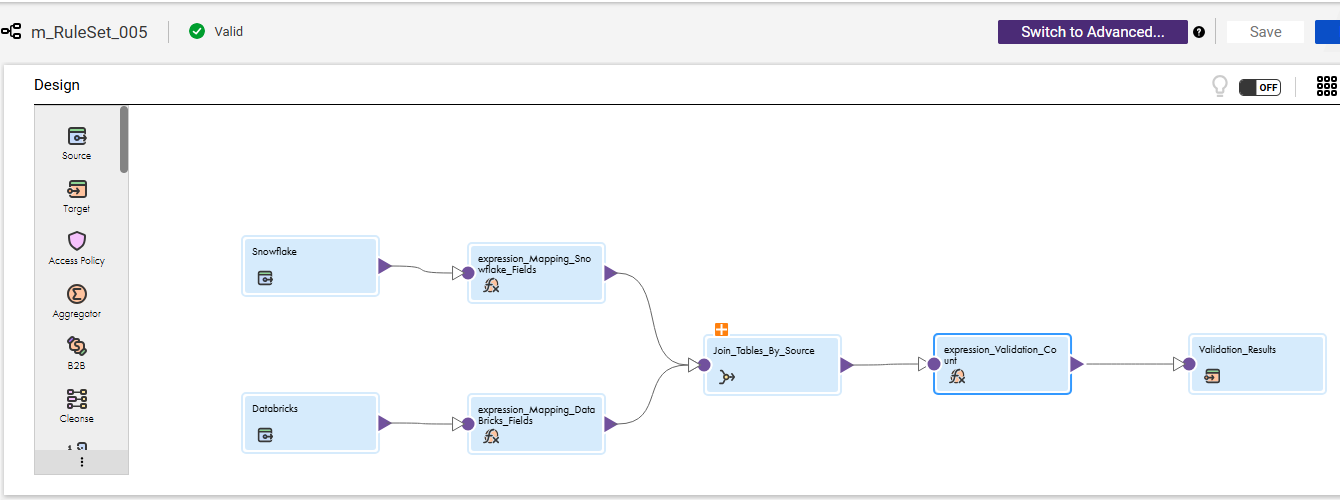
Task: Click the m_RuleSet_005 mapping title
Action: 90,32
